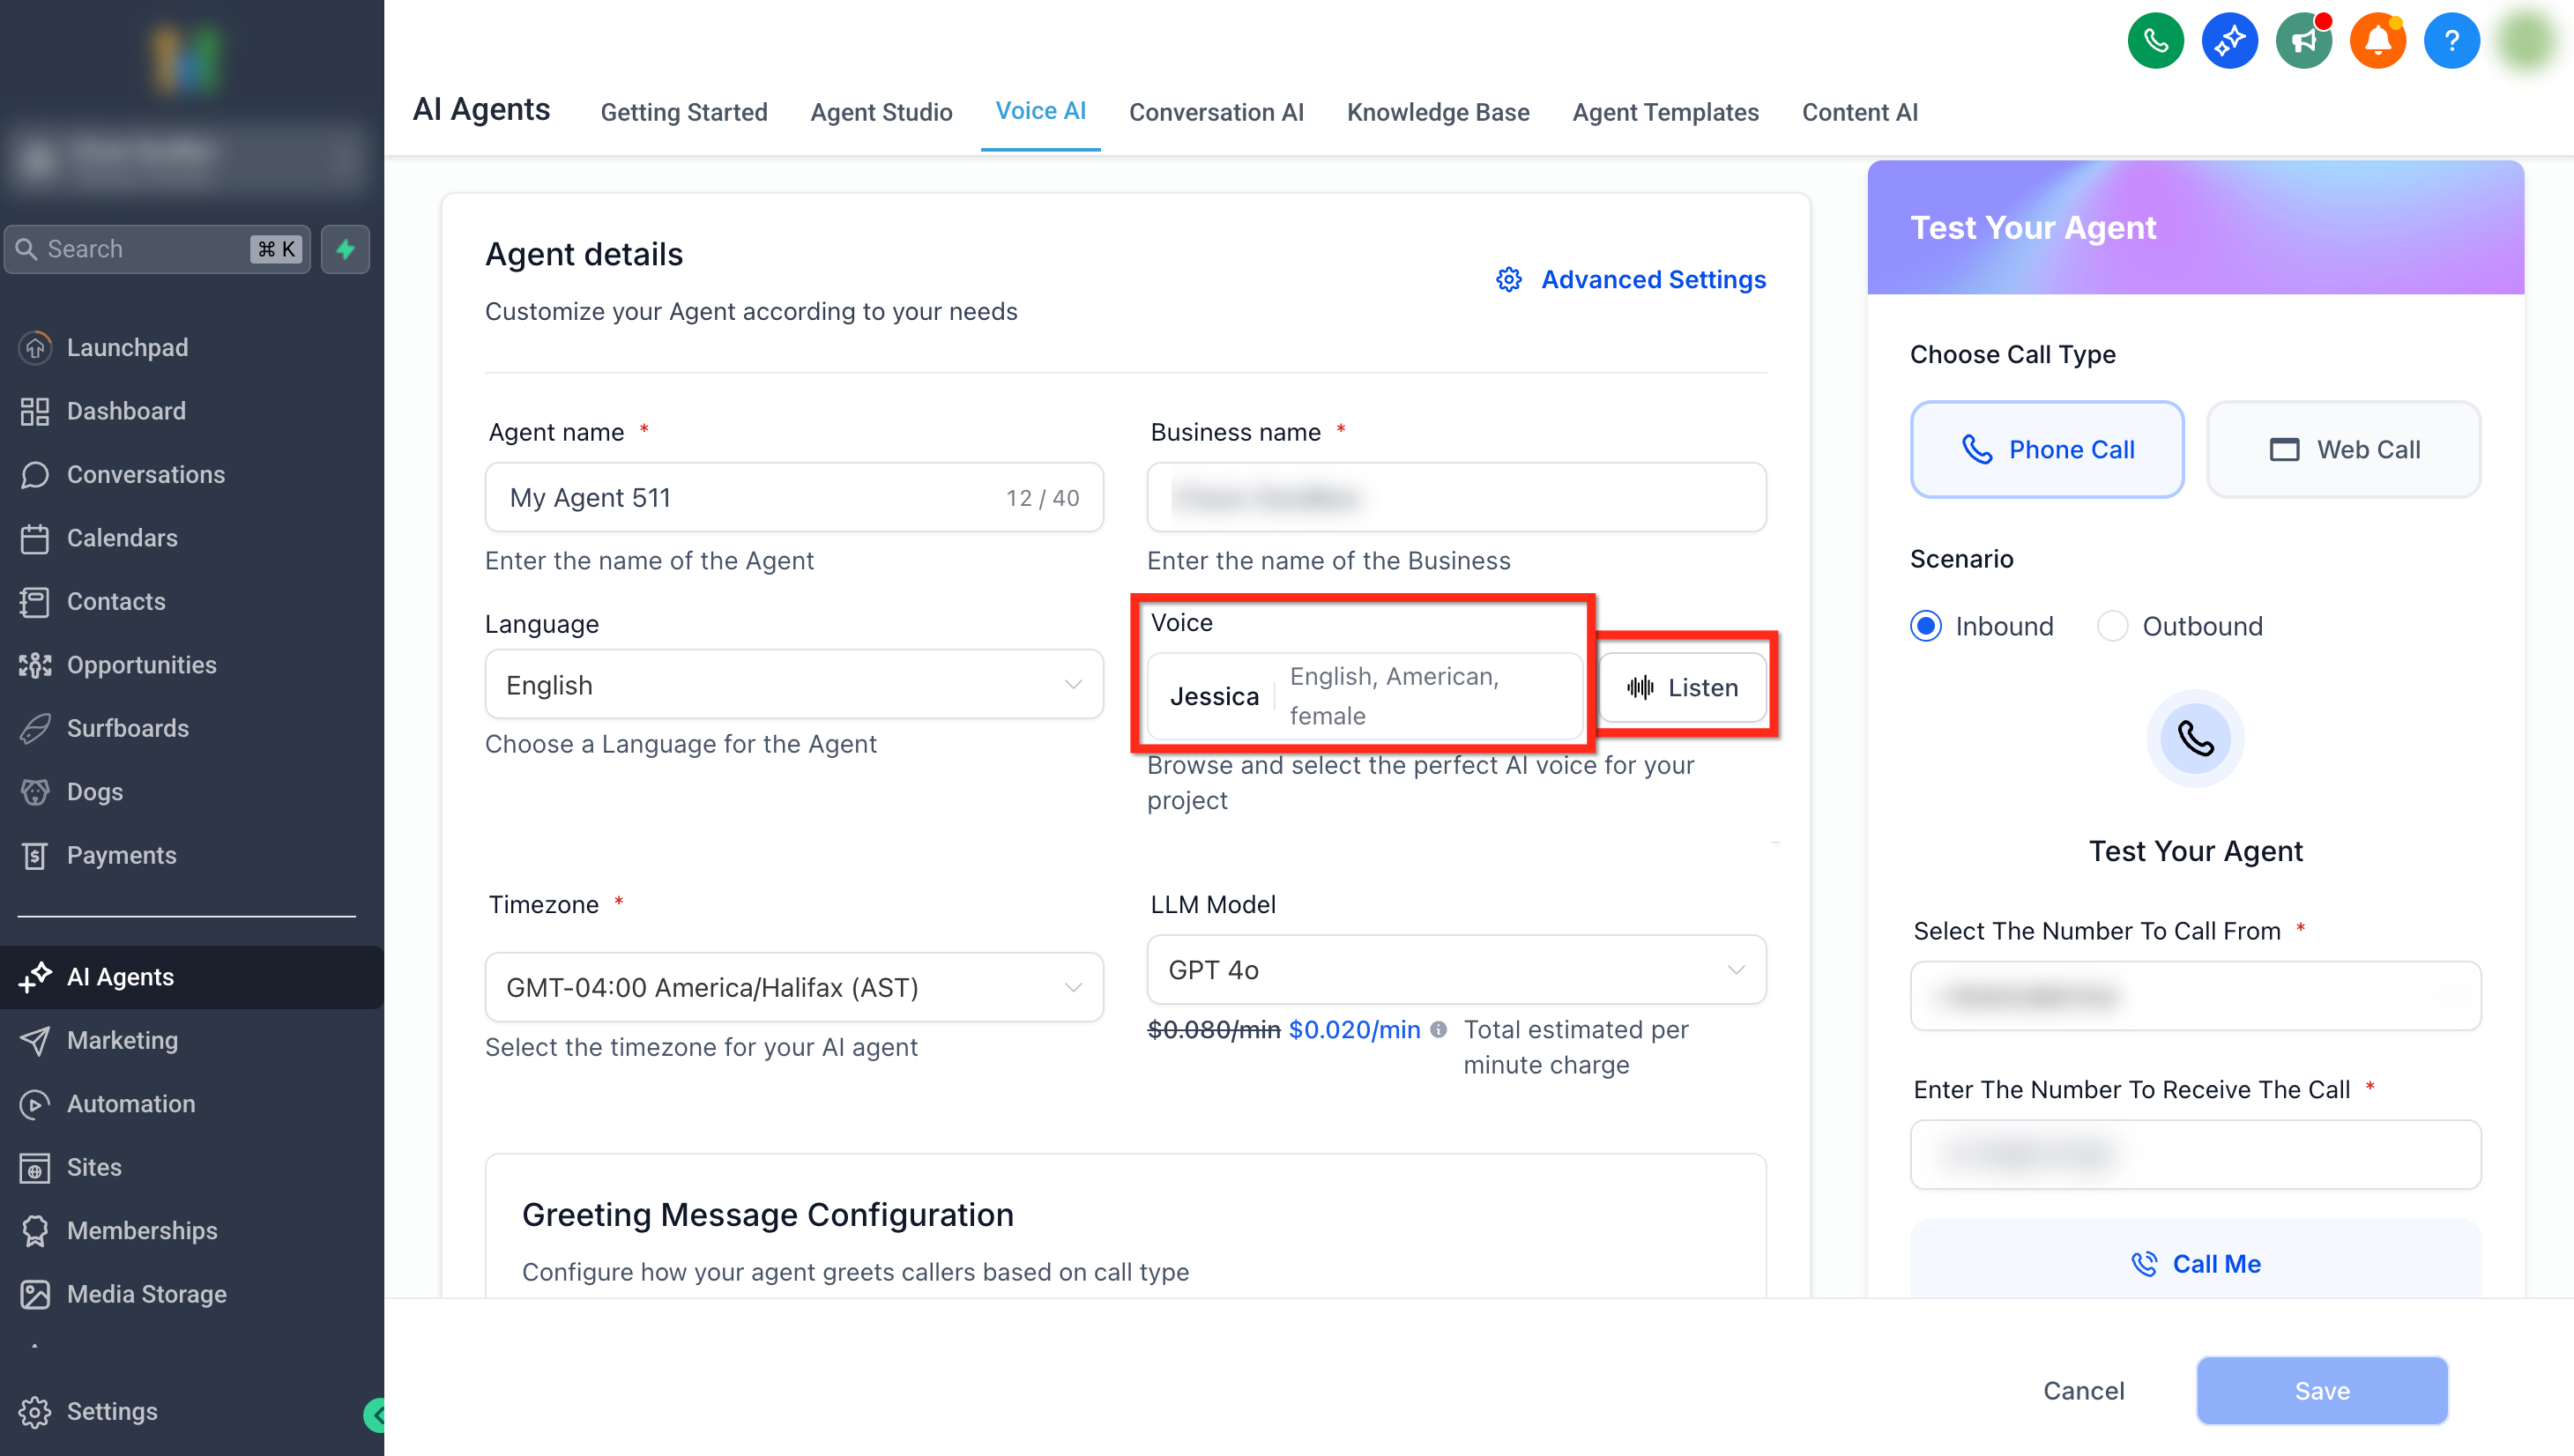Image resolution: width=2574 pixels, height=1456 pixels.
Task: Open the Timezone dropdown
Action: coord(794,987)
